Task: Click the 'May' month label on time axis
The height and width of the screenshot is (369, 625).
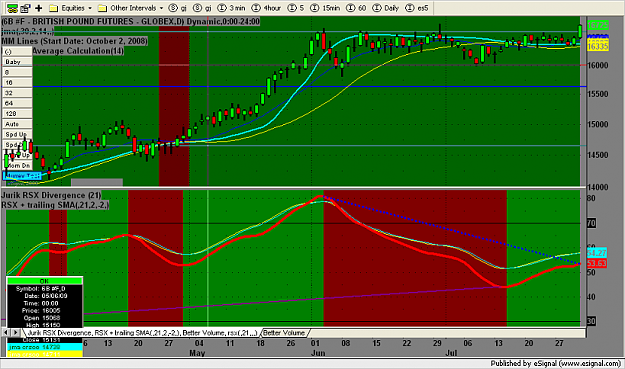Action: click(197, 353)
